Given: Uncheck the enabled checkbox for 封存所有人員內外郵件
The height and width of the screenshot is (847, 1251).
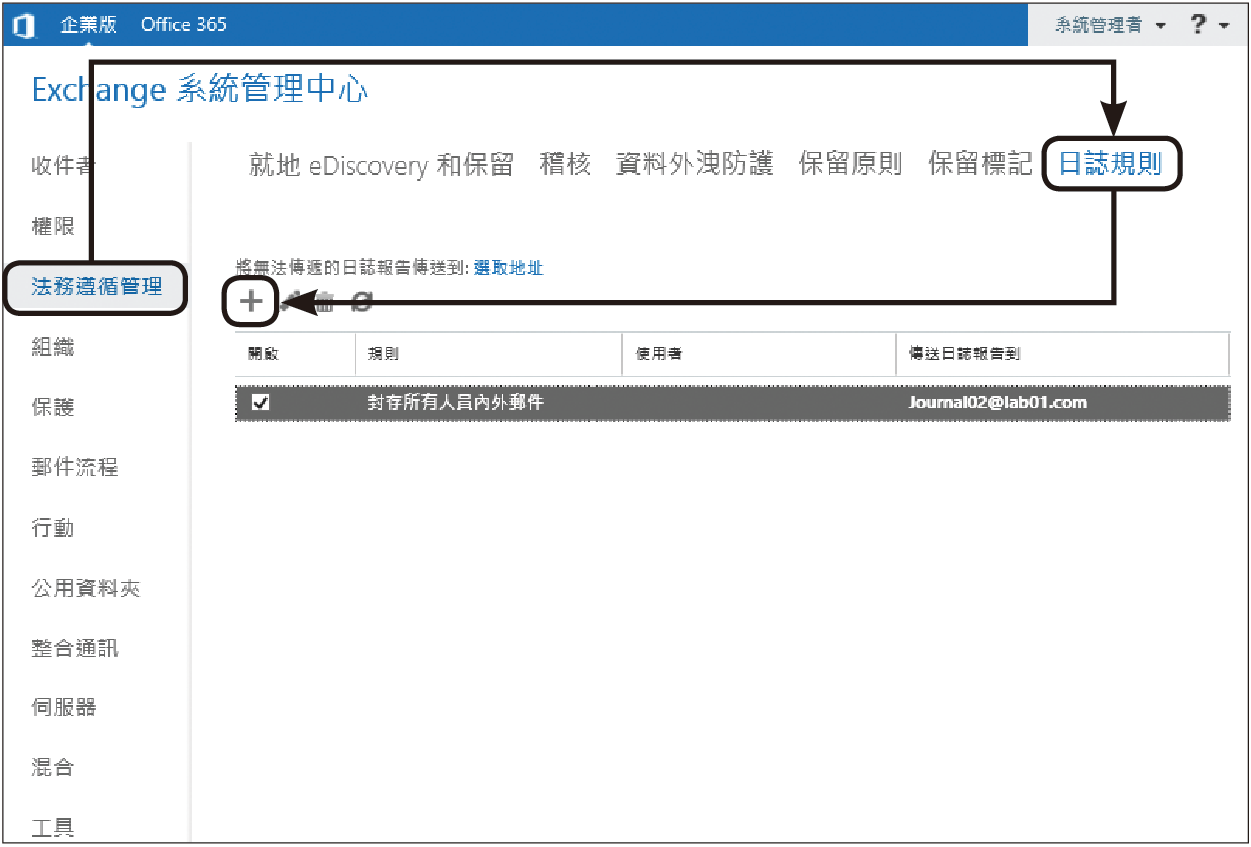Looking at the screenshot, I should (260, 403).
